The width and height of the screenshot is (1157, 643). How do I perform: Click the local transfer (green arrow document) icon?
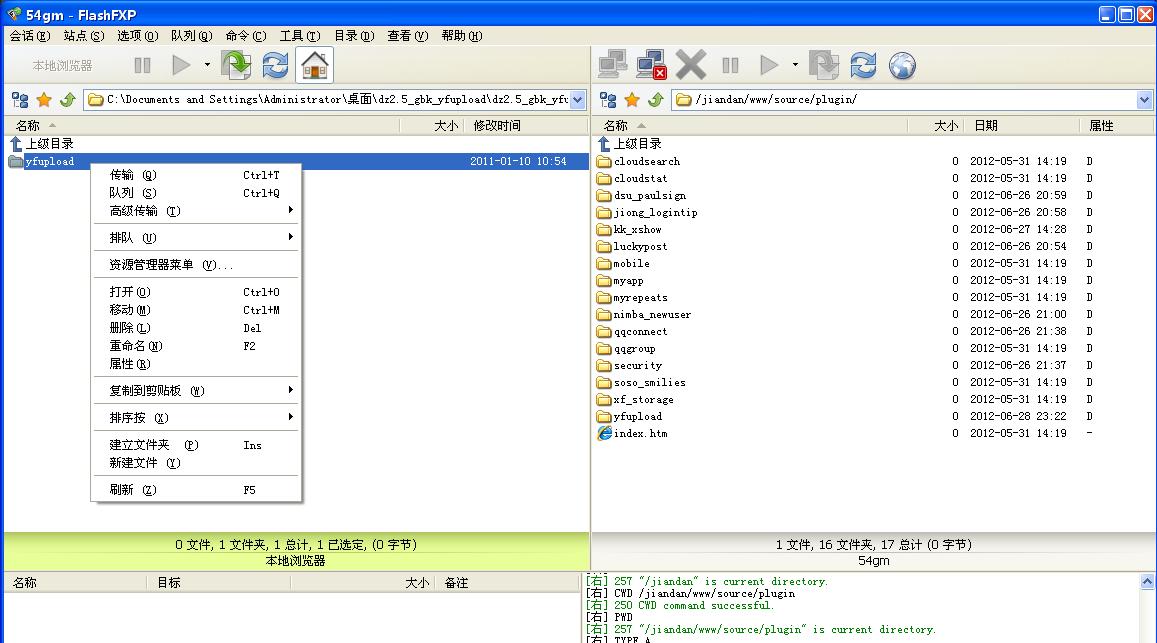[x=236, y=65]
